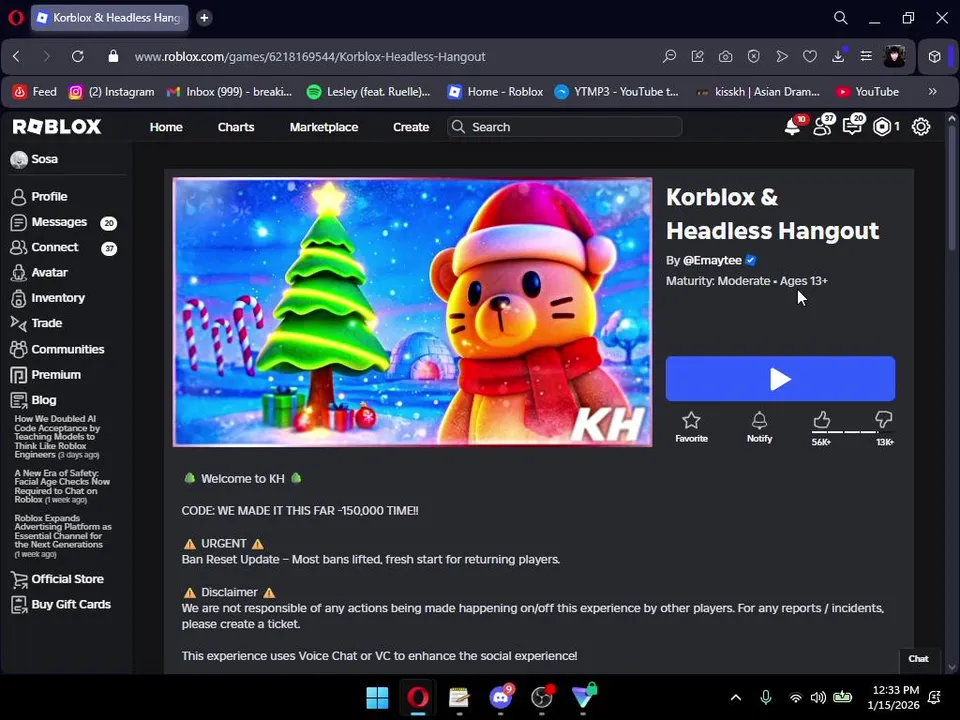Open the edit page icon in address bar
Image resolution: width=960 pixels, height=720 pixels.
697,56
